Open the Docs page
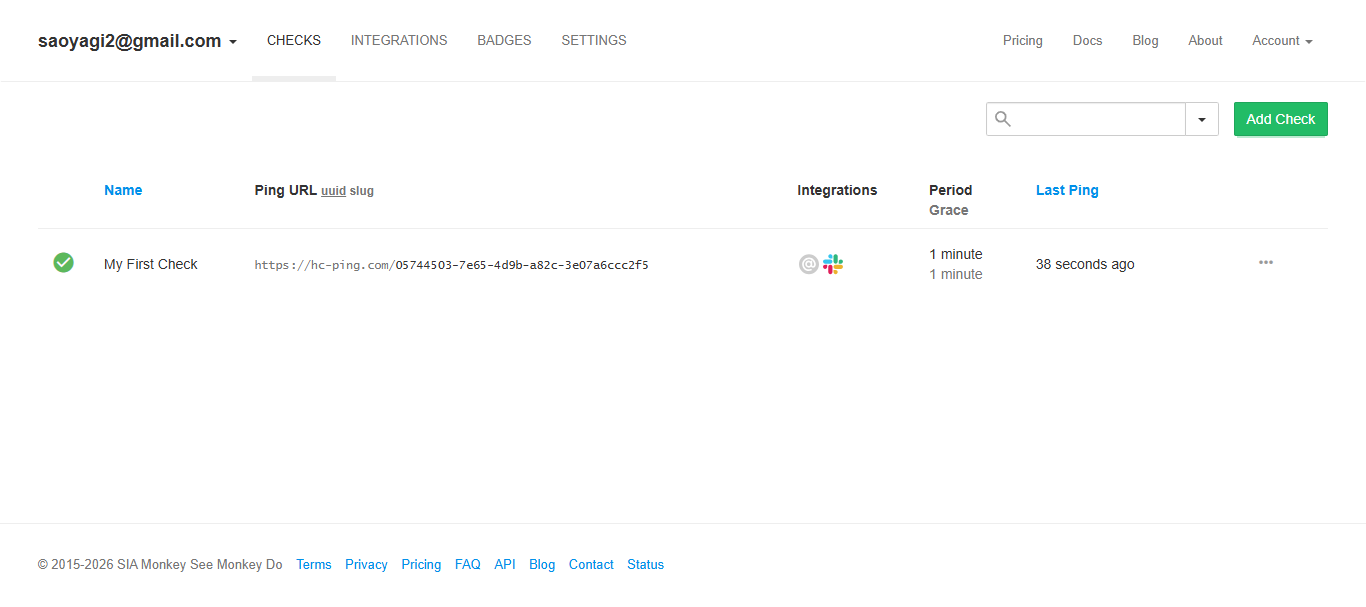Screen dimensions: 1366x607 [1087, 41]
